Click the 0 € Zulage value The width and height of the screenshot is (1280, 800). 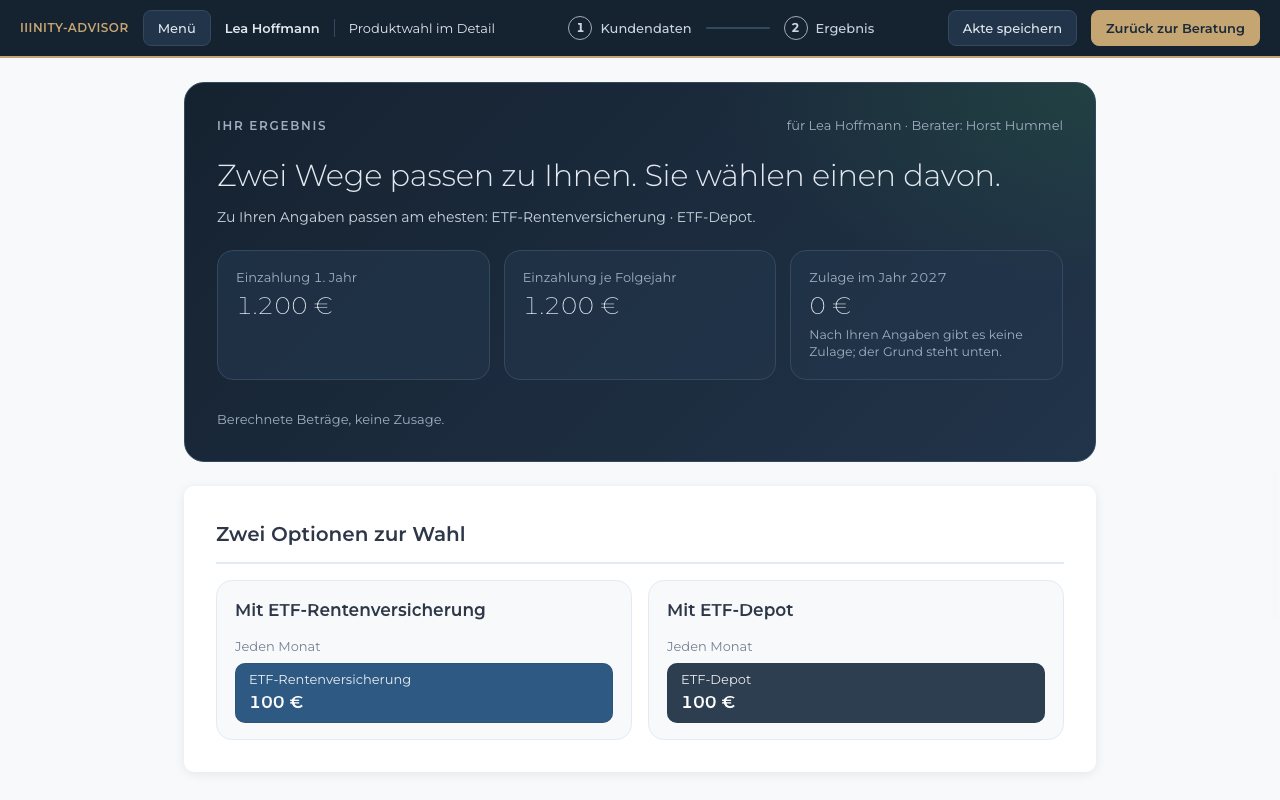click(830, 306)
